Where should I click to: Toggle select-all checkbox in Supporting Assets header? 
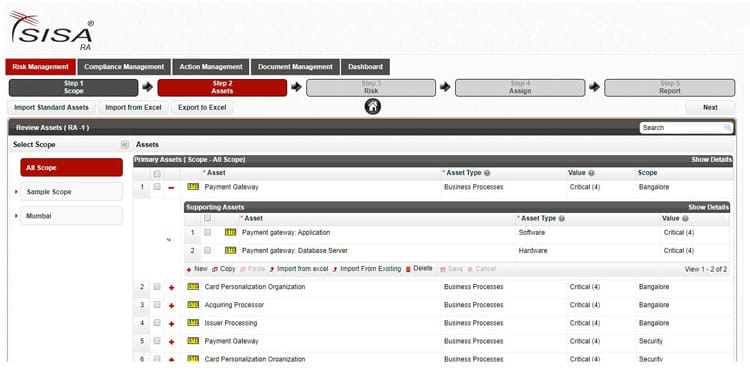[207, 219]
